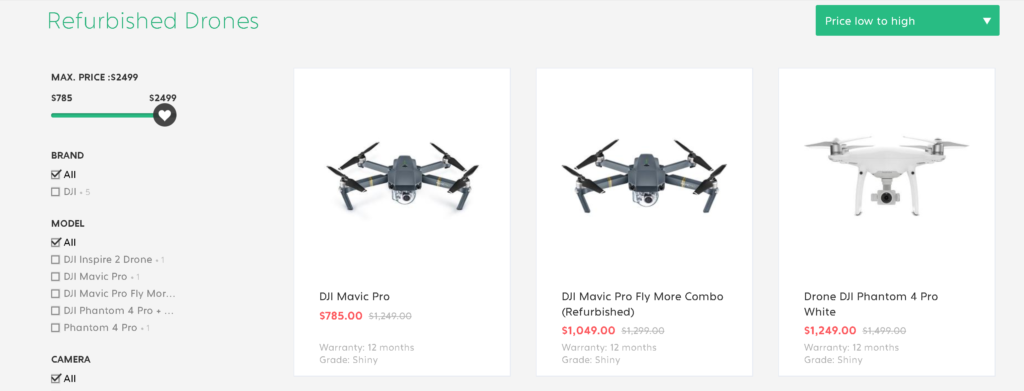Click the dropdown arrow on the sort selector
1024x391 pixels.
(x=987, y=21)
